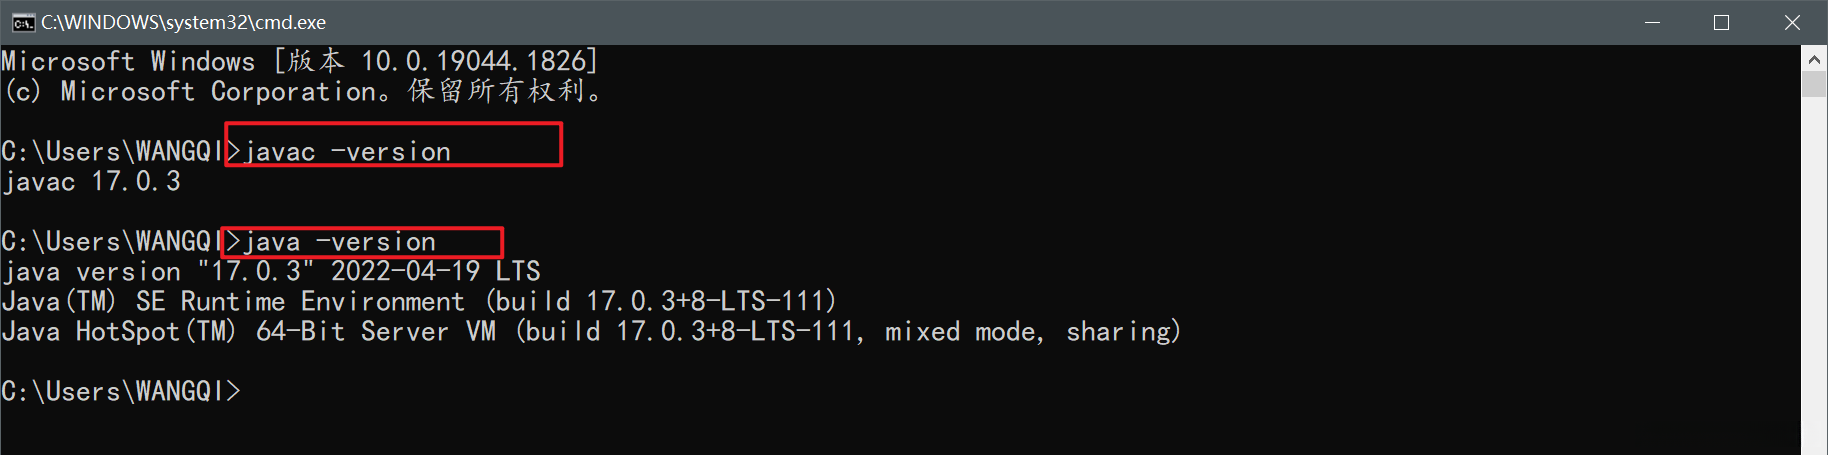Click the 'mixed mode, sharing' text
This screenshot has height=455, width=1828.
[1032, 332]
